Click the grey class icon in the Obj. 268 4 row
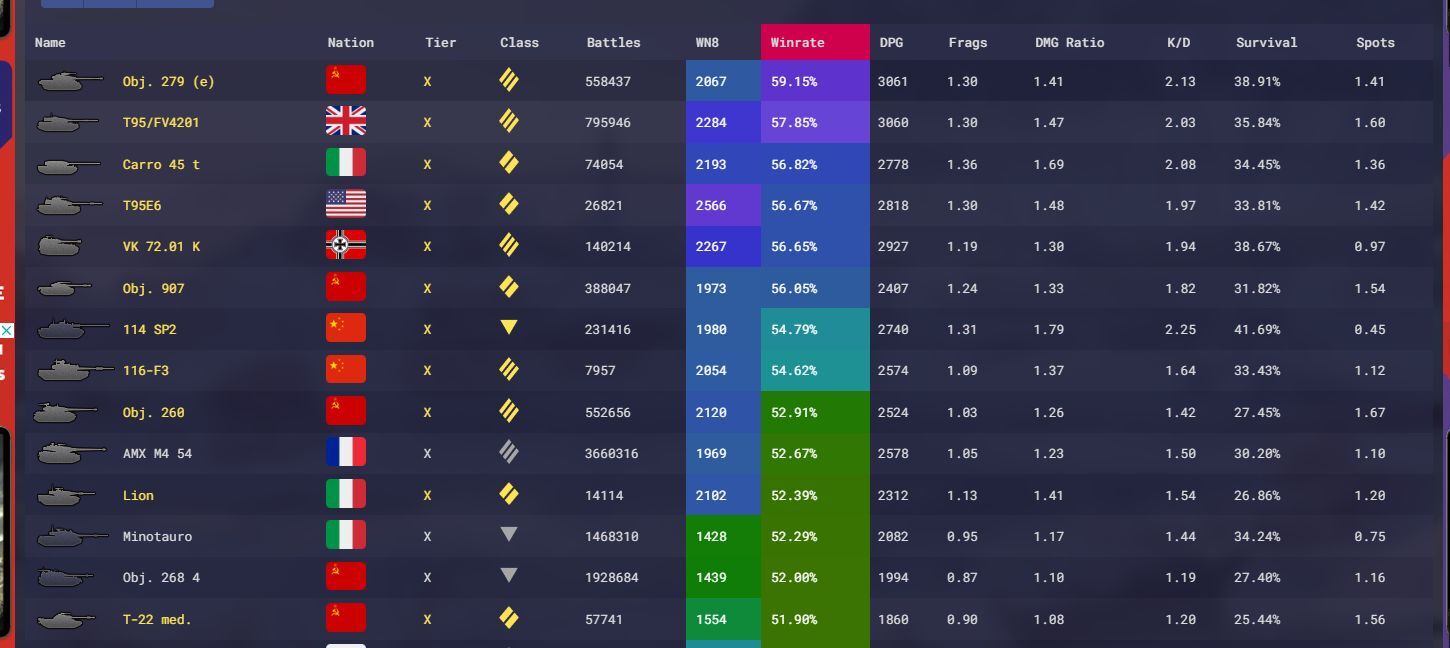 (x=509, y=575)
